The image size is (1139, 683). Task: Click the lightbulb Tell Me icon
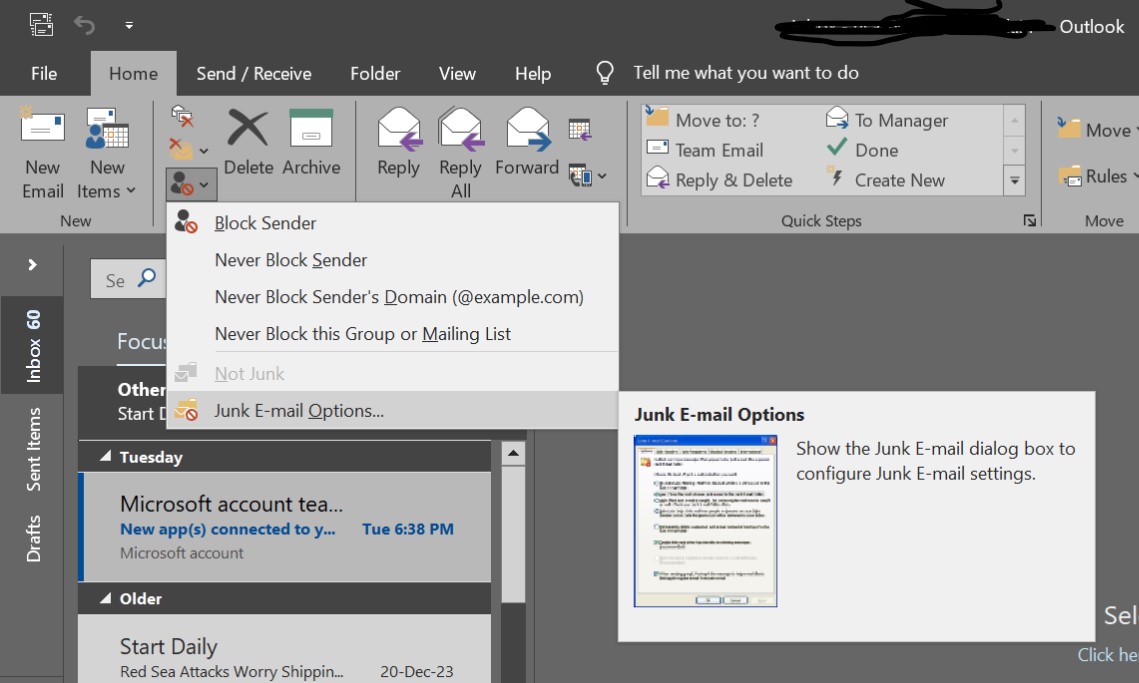point(604,73)
